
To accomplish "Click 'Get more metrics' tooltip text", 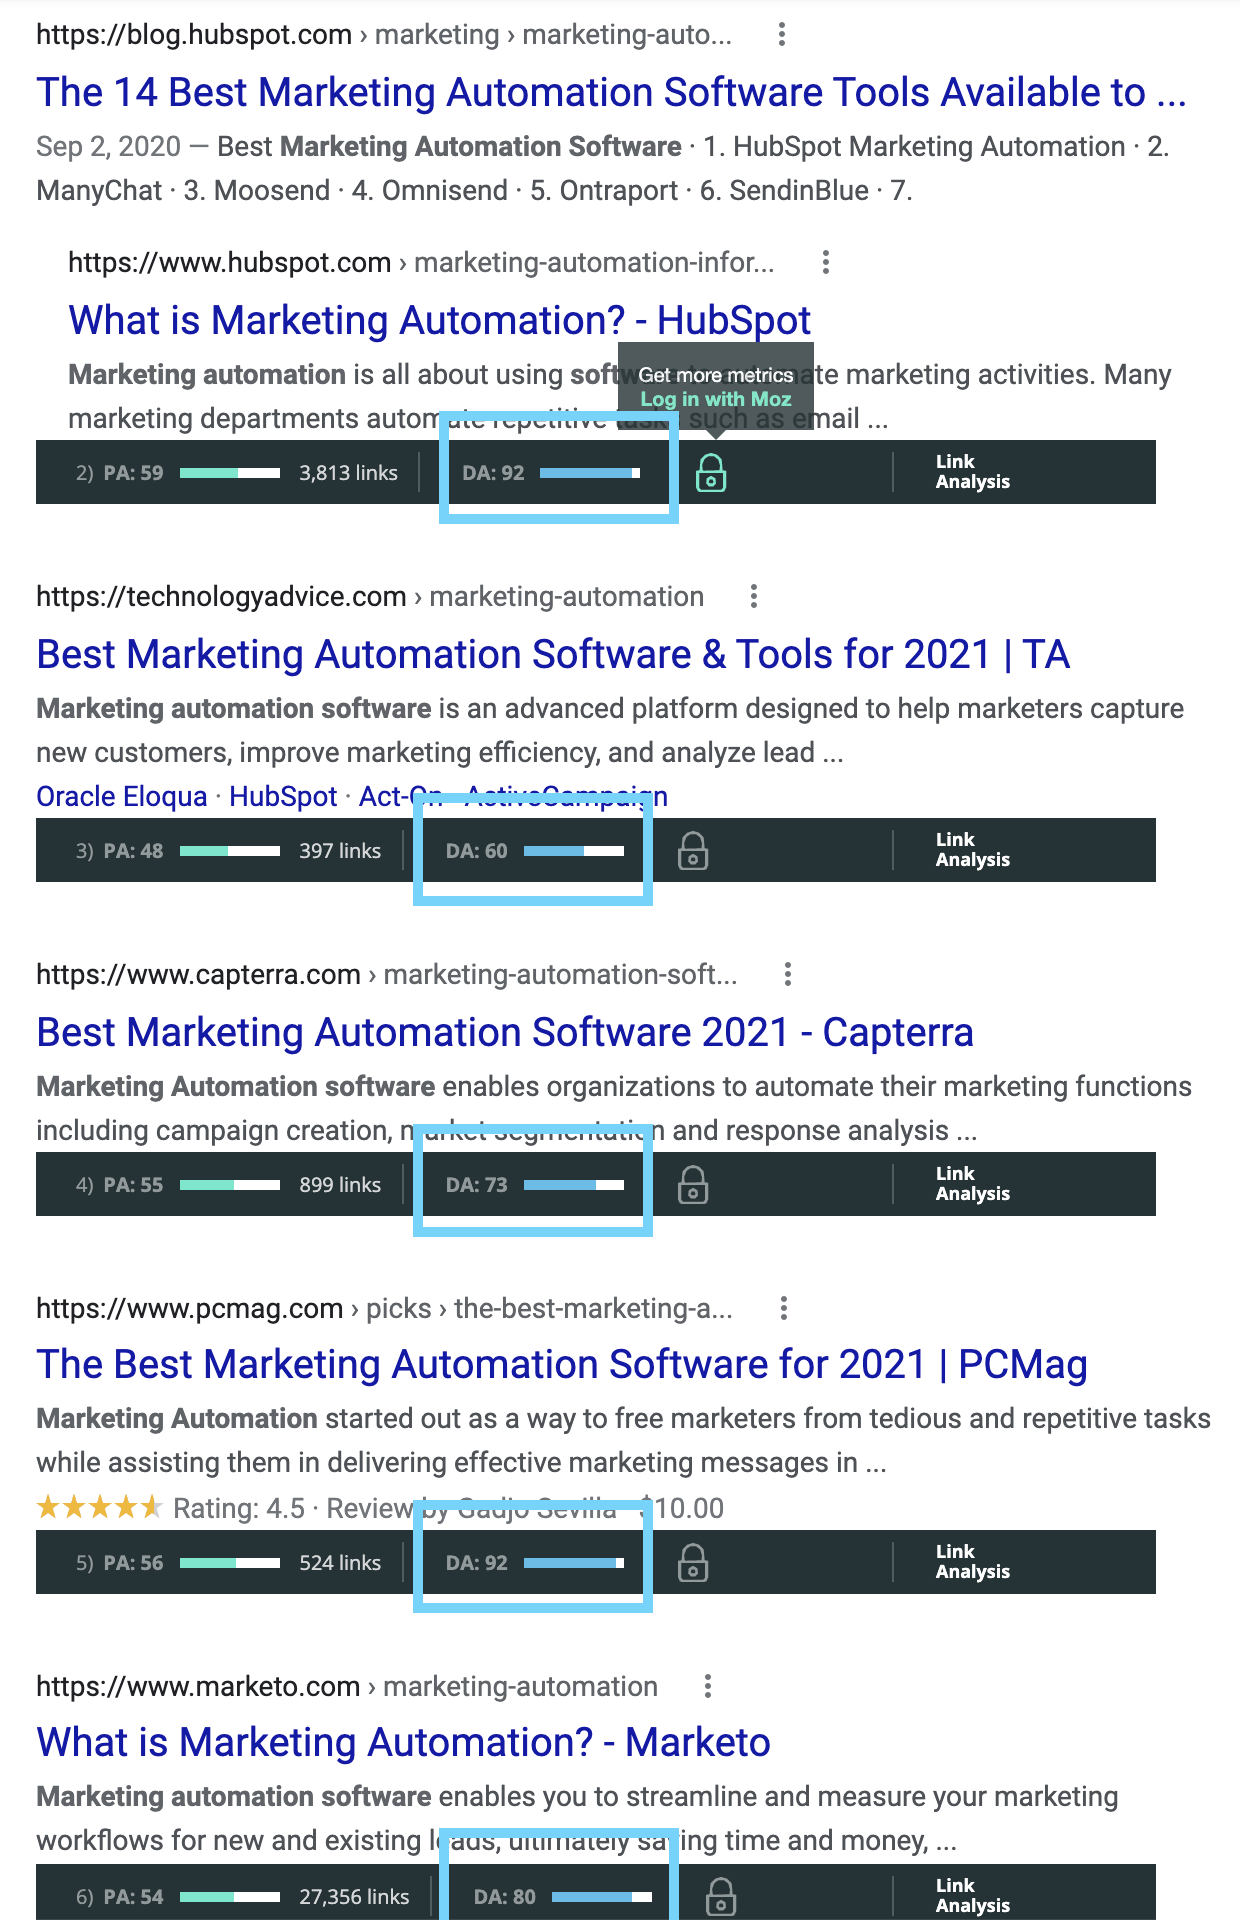I will point(716,375).
